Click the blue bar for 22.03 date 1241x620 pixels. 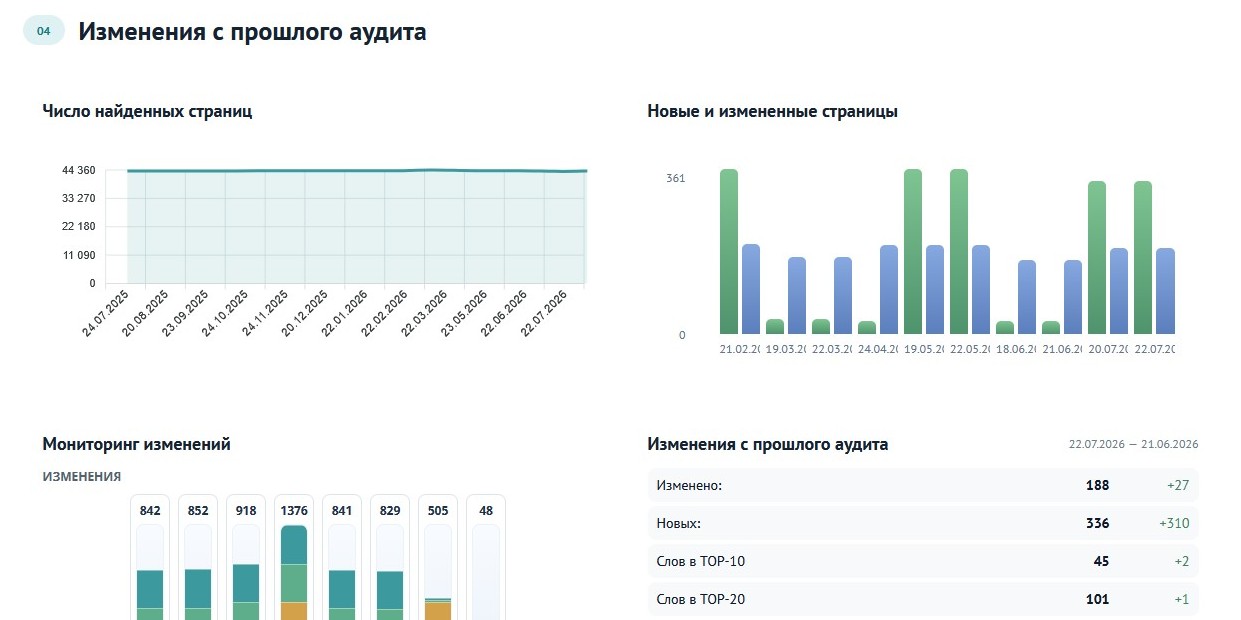click(x=843, y=295)
